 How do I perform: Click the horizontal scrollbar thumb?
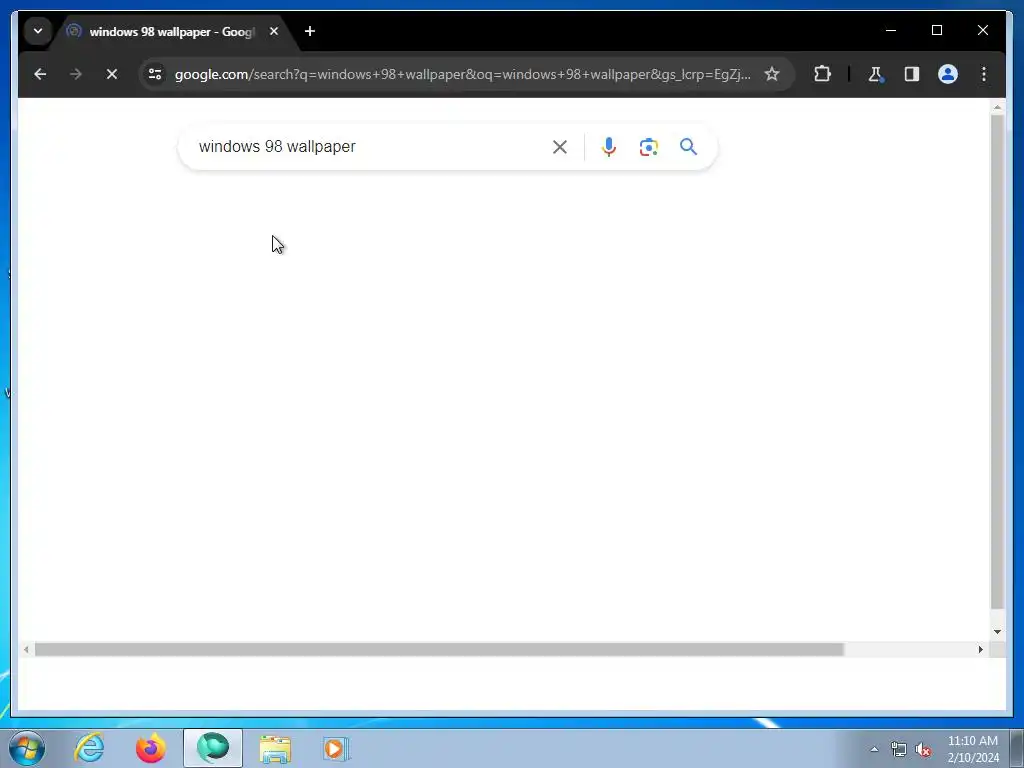click(439, 649)
